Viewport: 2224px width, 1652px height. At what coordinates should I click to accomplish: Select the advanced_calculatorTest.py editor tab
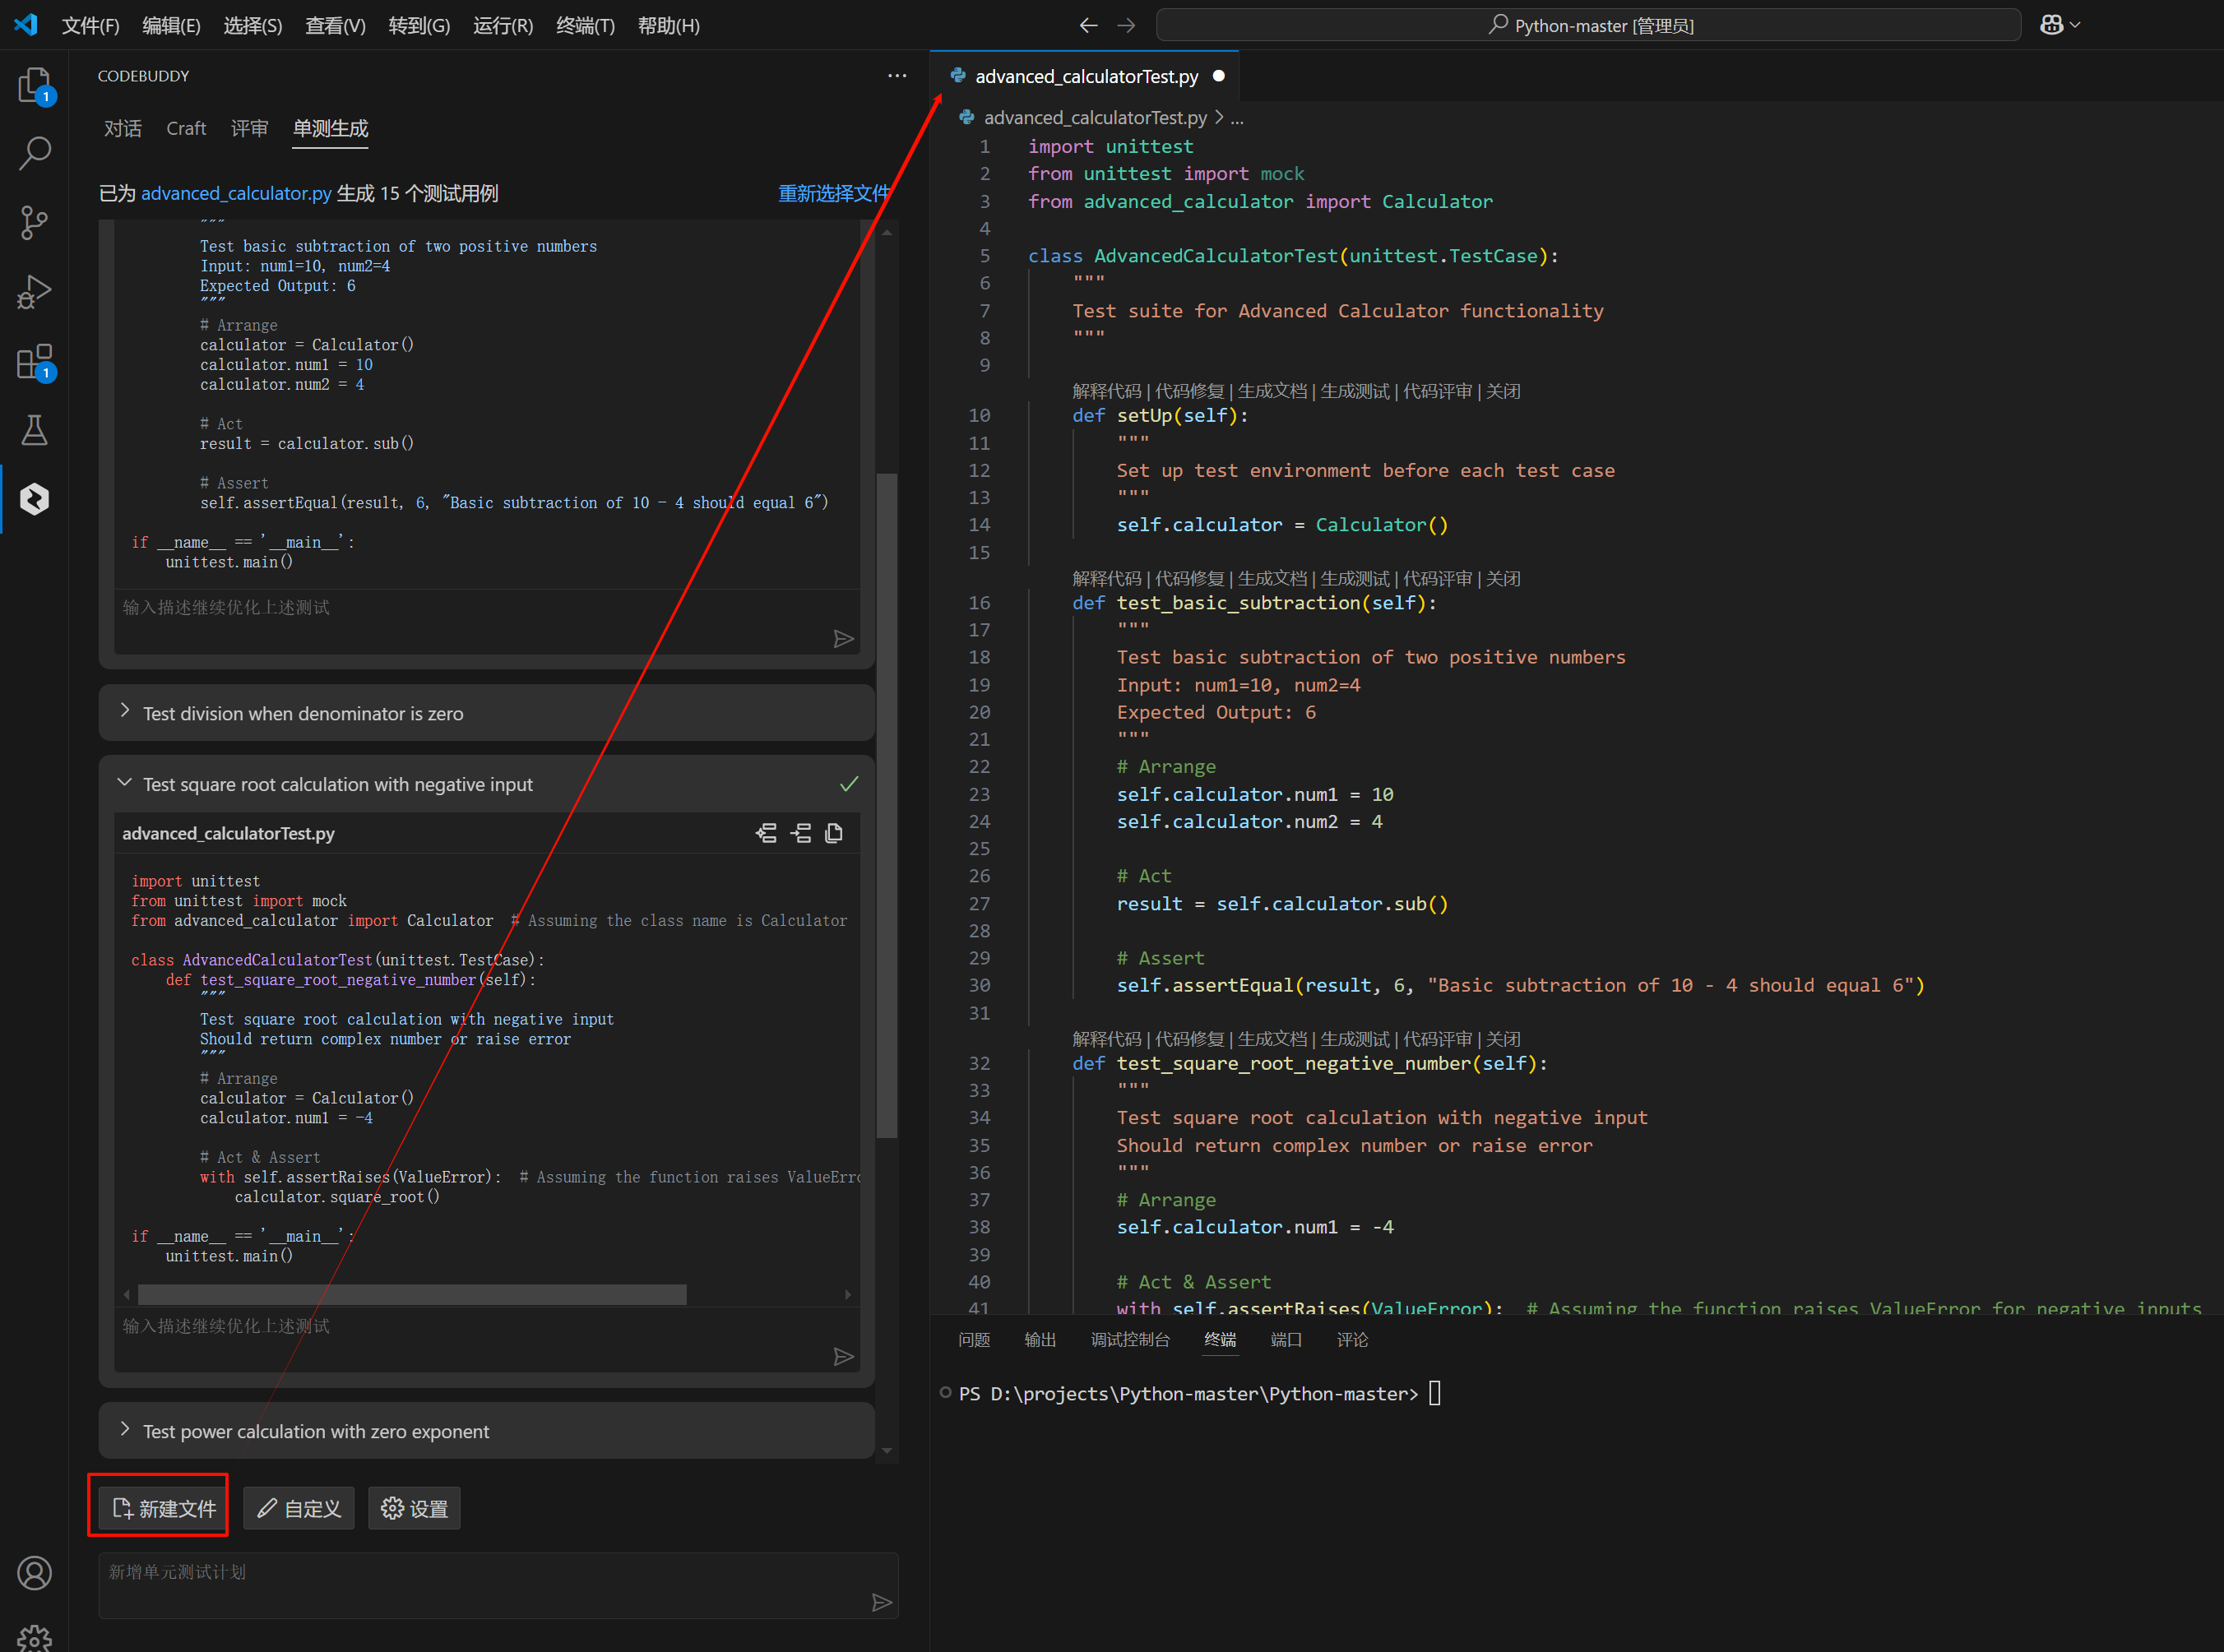[1086, 76]
